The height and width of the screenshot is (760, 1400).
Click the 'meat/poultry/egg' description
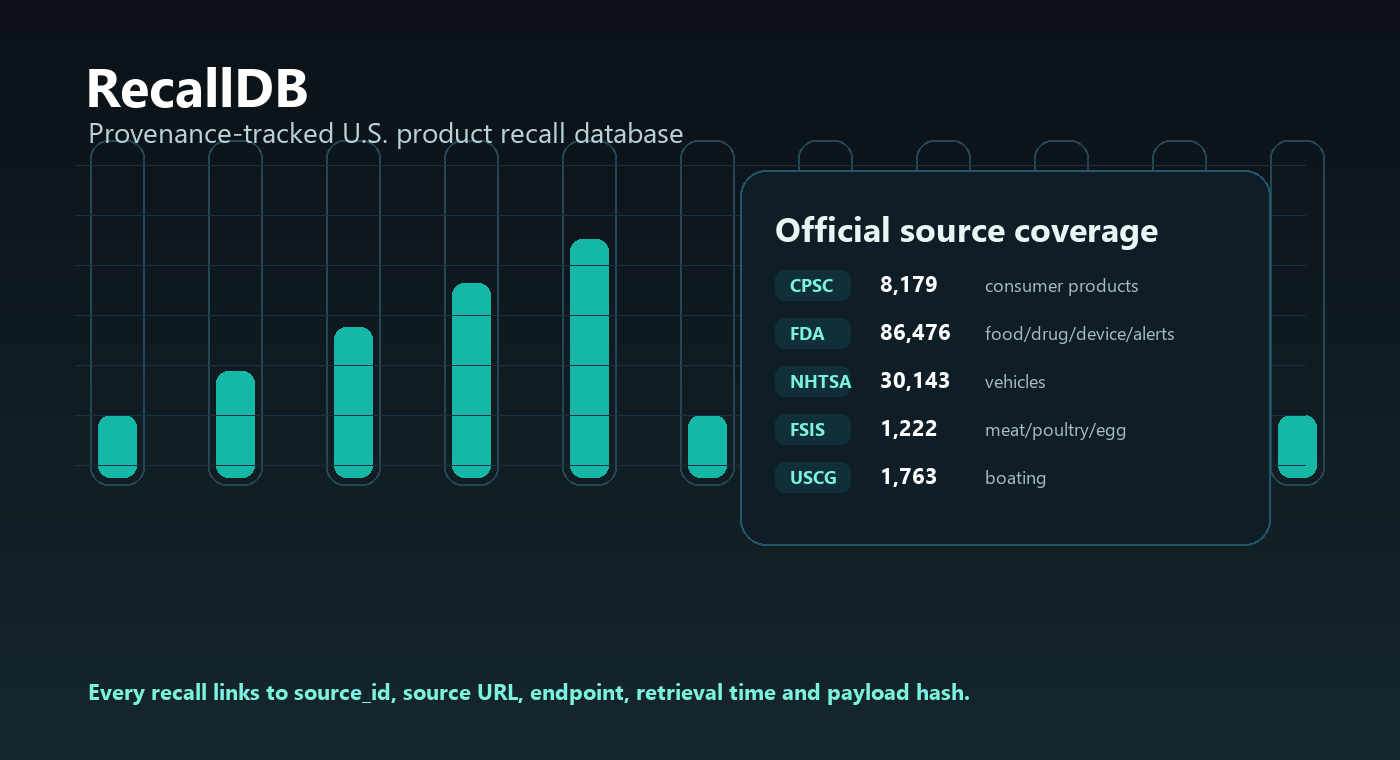[x=1056, y=430]
